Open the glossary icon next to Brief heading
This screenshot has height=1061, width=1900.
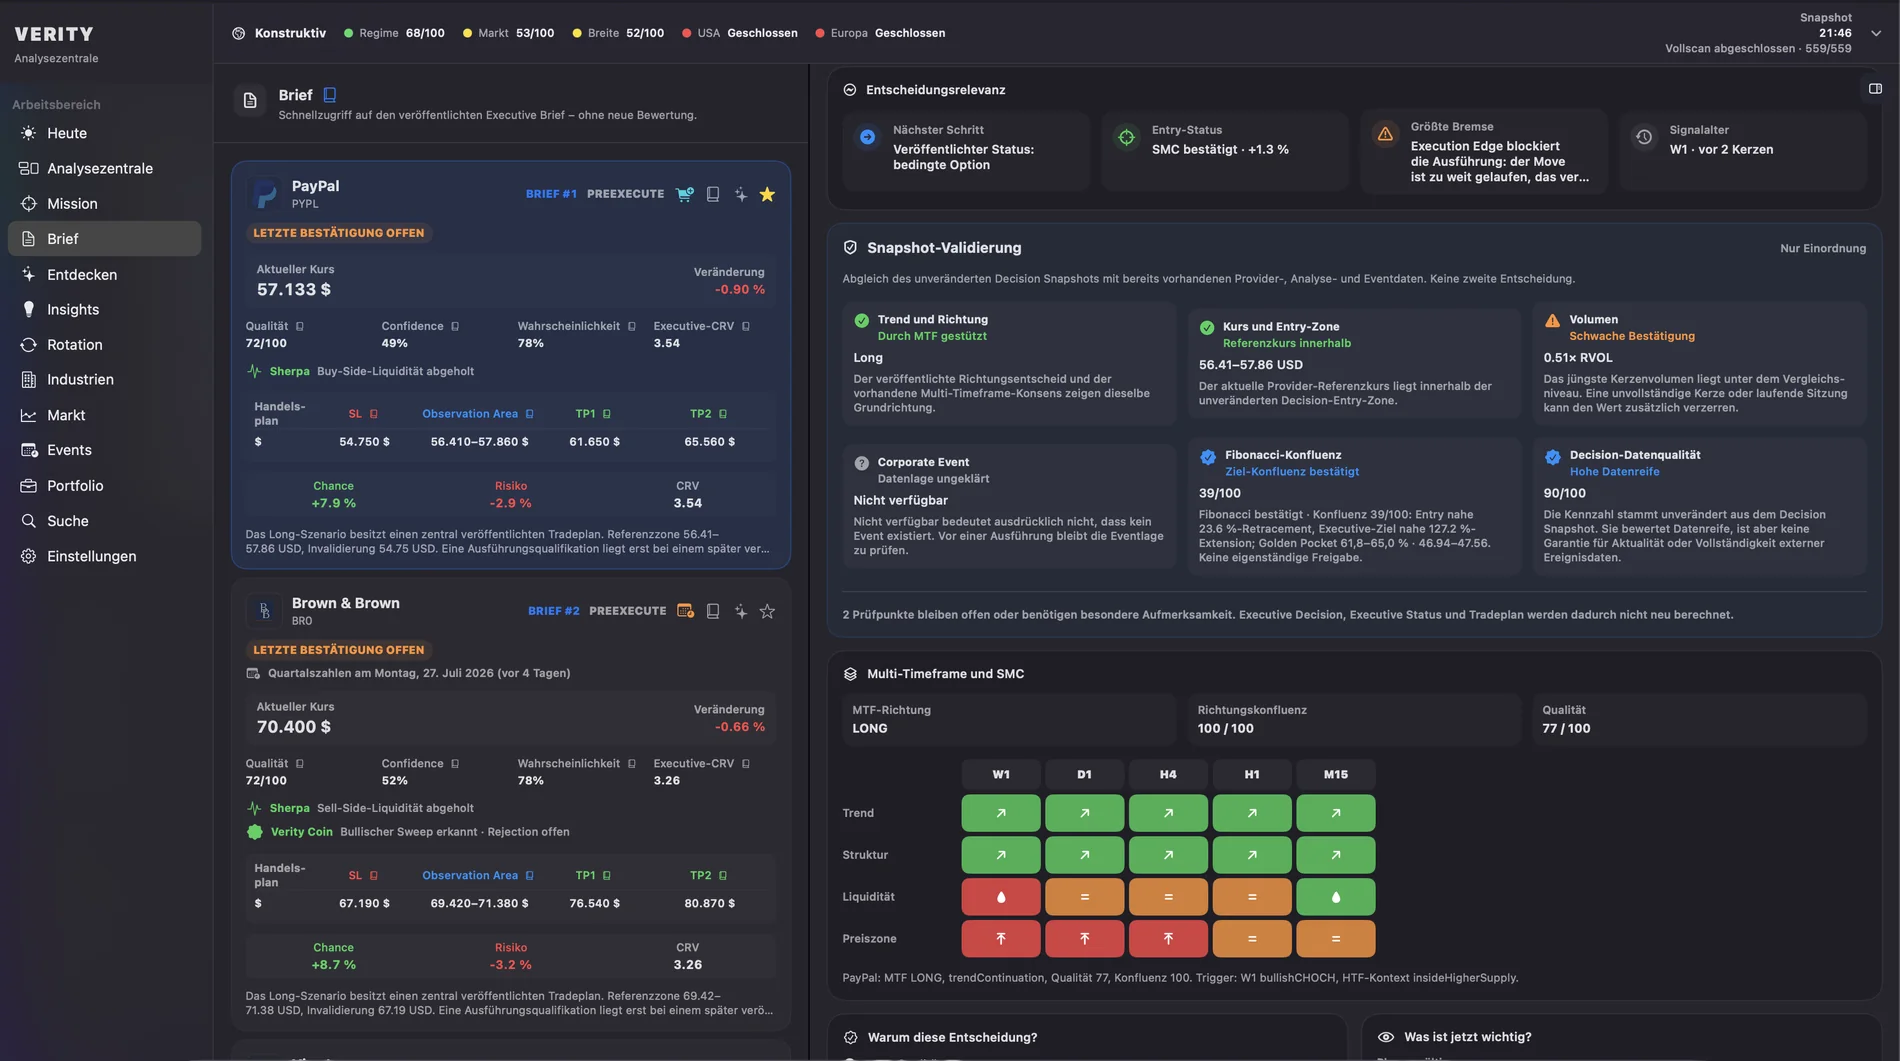[330, 95]
